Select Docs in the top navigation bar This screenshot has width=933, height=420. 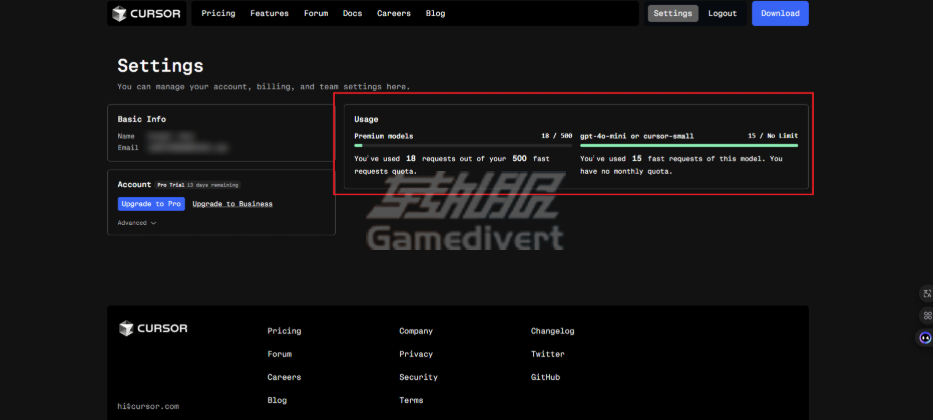pyautogui.click(x=352, y=14)
